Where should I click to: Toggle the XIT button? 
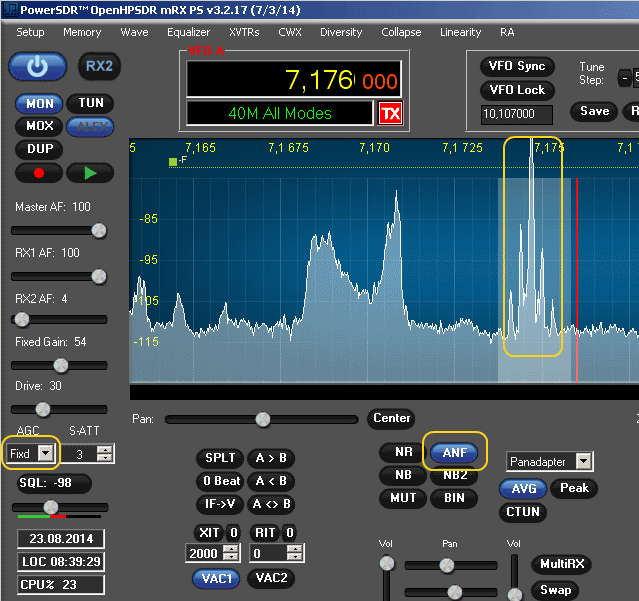[209, 533]
